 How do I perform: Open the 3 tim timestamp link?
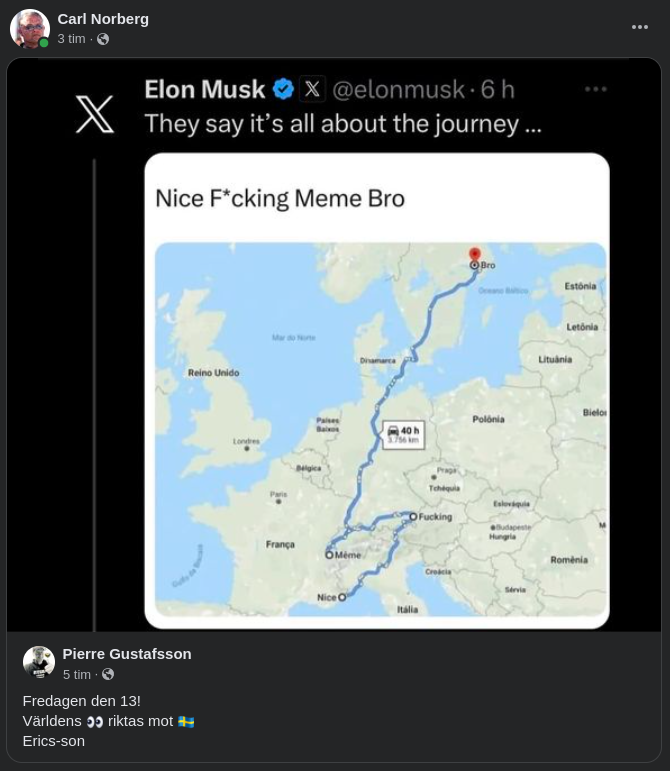pos(71,39)
